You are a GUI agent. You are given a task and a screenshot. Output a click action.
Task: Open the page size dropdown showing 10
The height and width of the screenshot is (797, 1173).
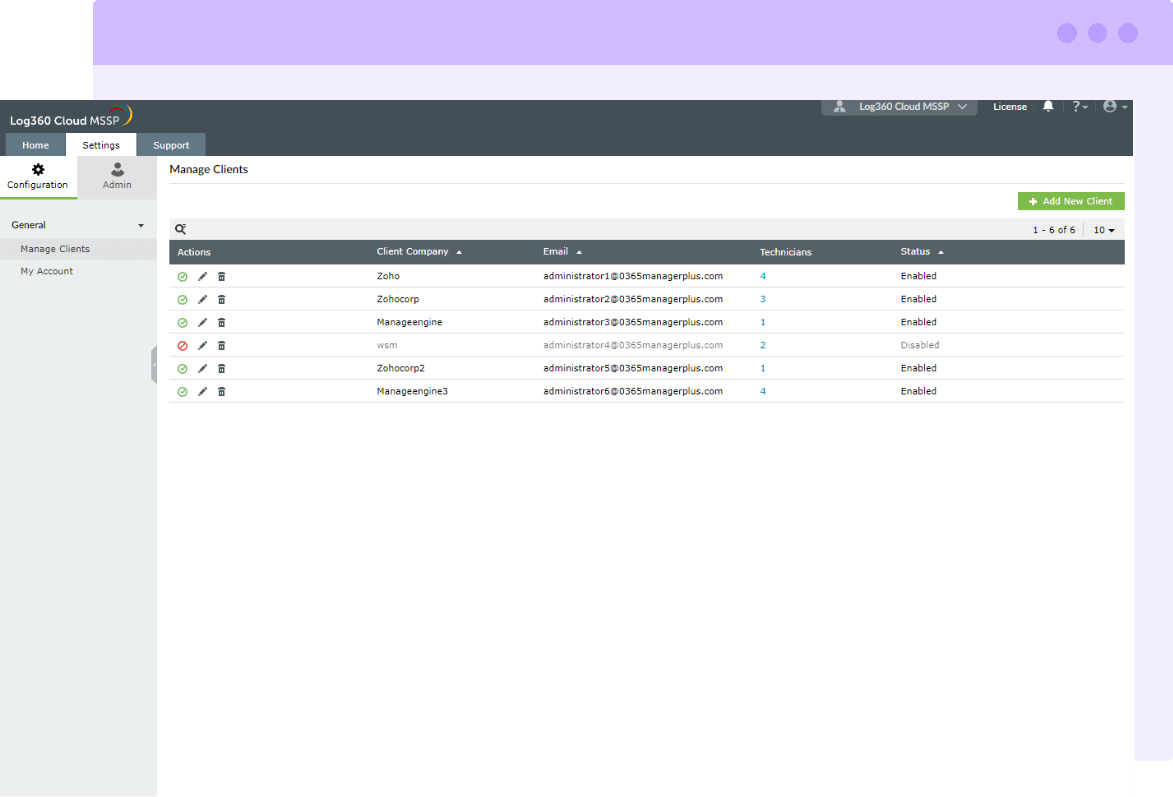coord(1104,229)
